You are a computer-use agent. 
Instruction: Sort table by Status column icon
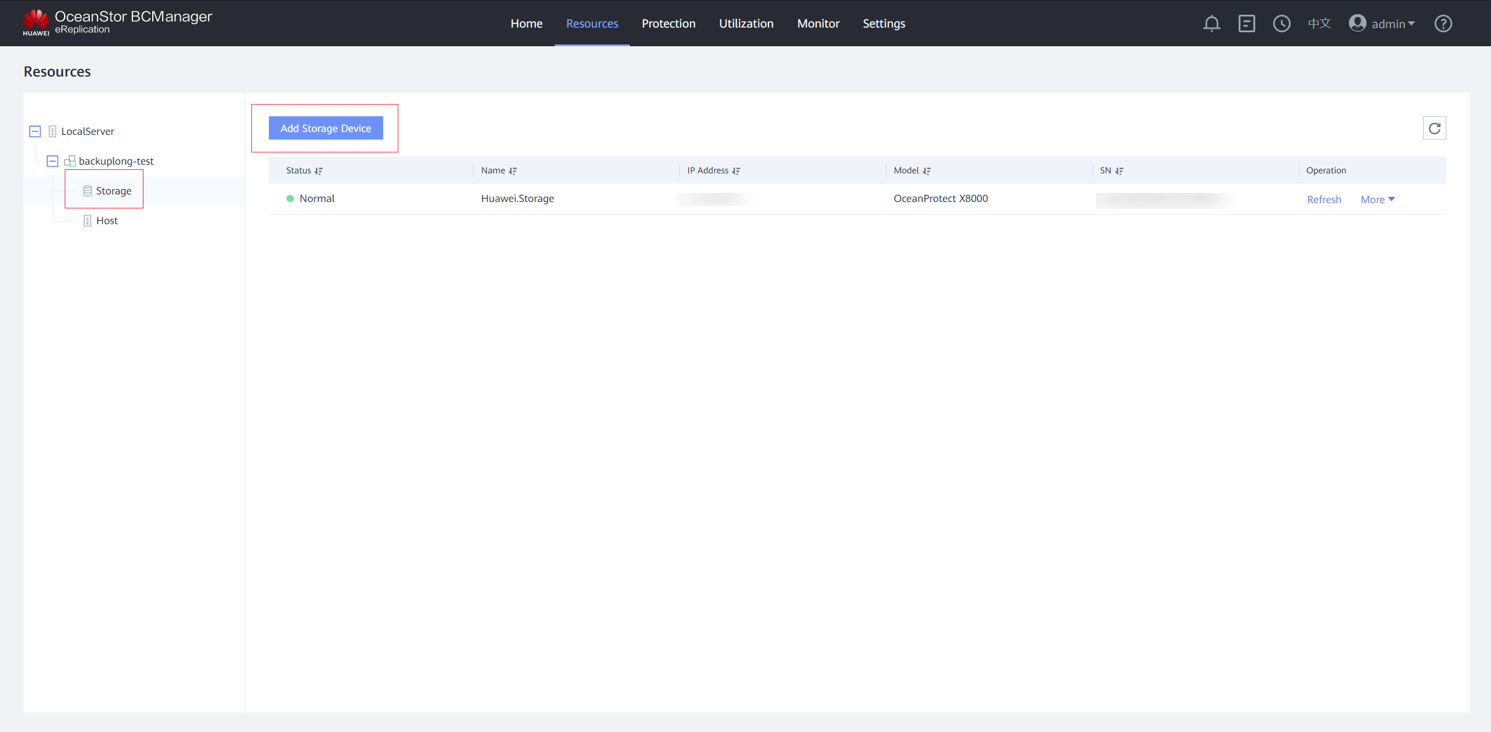(319, 171)
